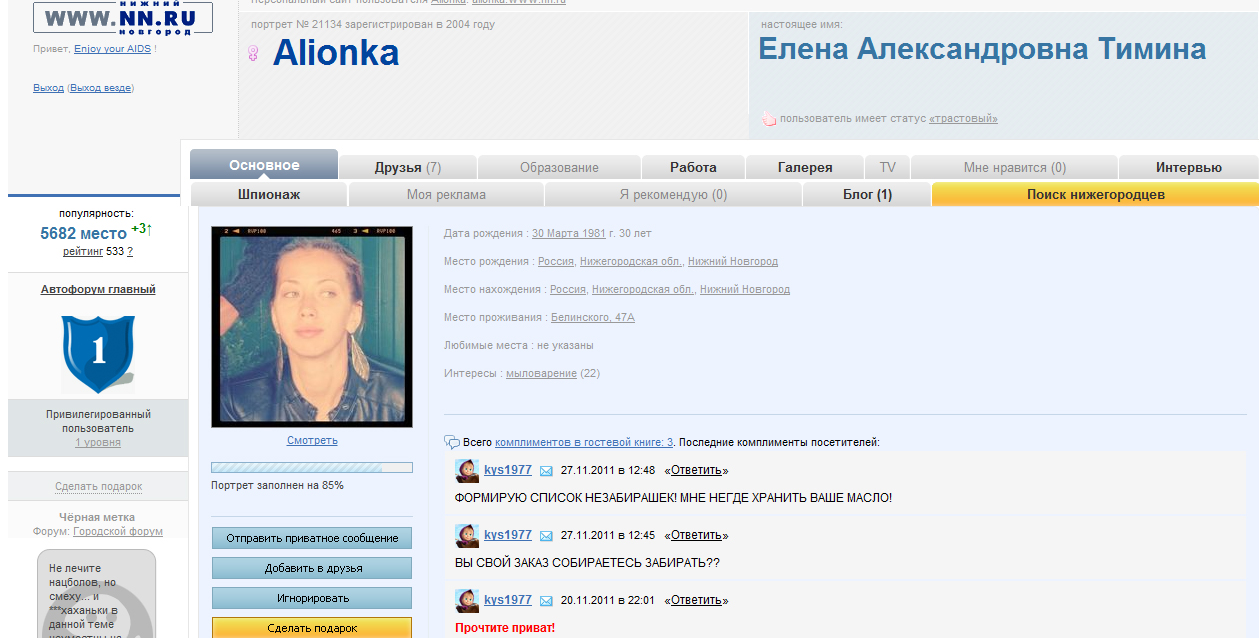Image resolution: width=1259 pixels, height=638 pixels.
Task: Click the Смотреть link under photo
Action: pyautogui.click(x=312, y=440)
